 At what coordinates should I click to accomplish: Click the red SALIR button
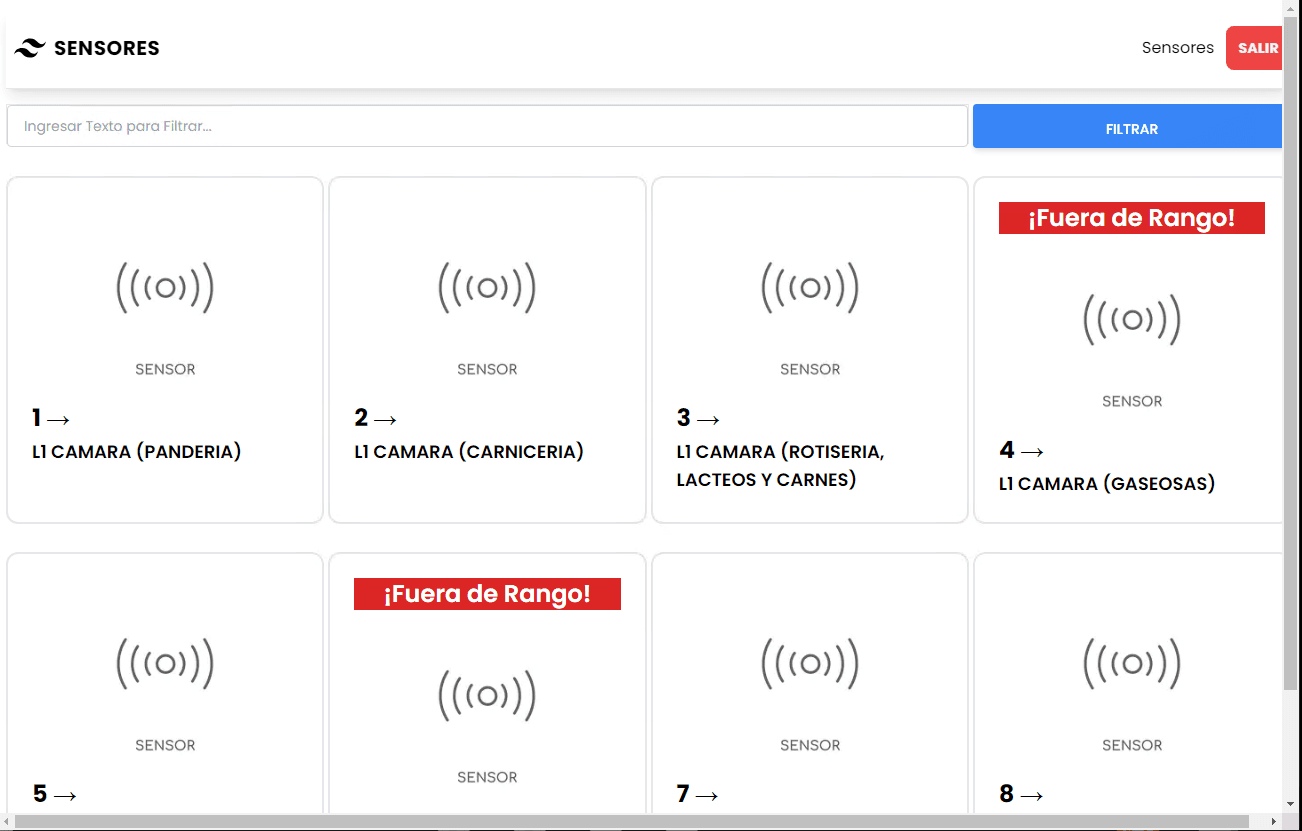pos(1255,48)
